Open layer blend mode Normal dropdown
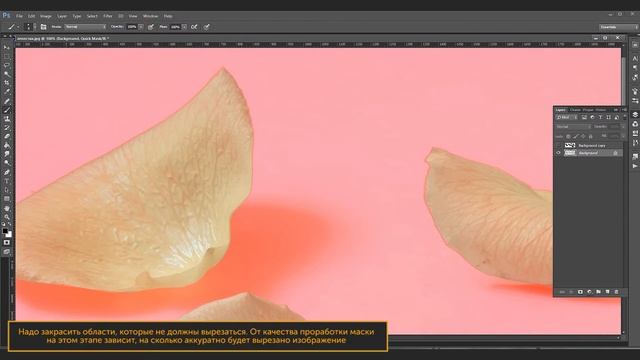 click(x=573, y=127)
